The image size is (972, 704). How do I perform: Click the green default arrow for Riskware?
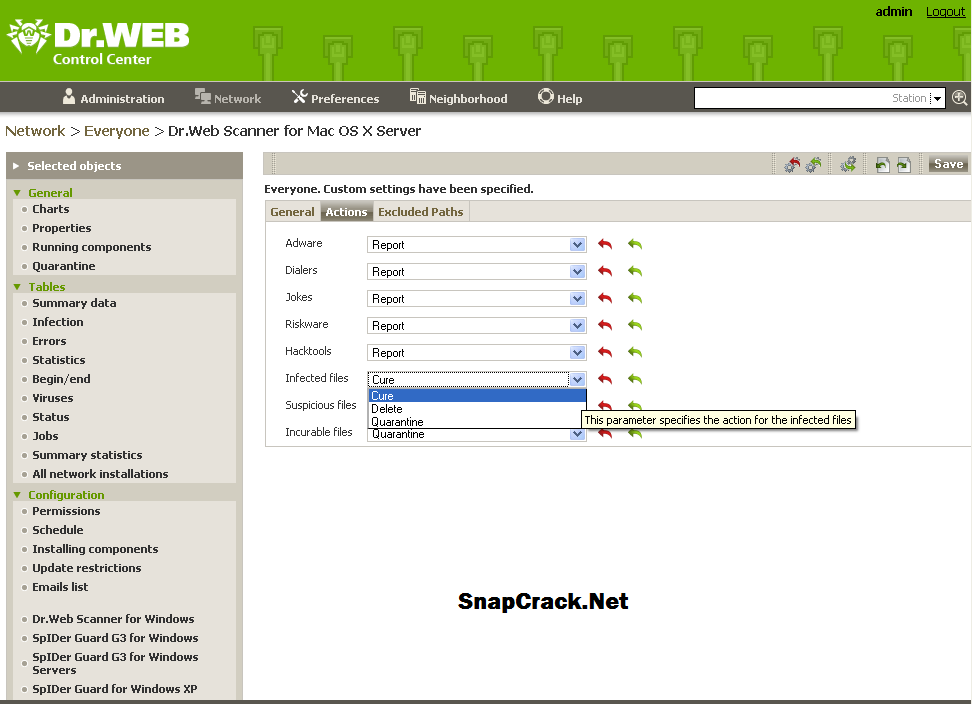coord(635,325)
